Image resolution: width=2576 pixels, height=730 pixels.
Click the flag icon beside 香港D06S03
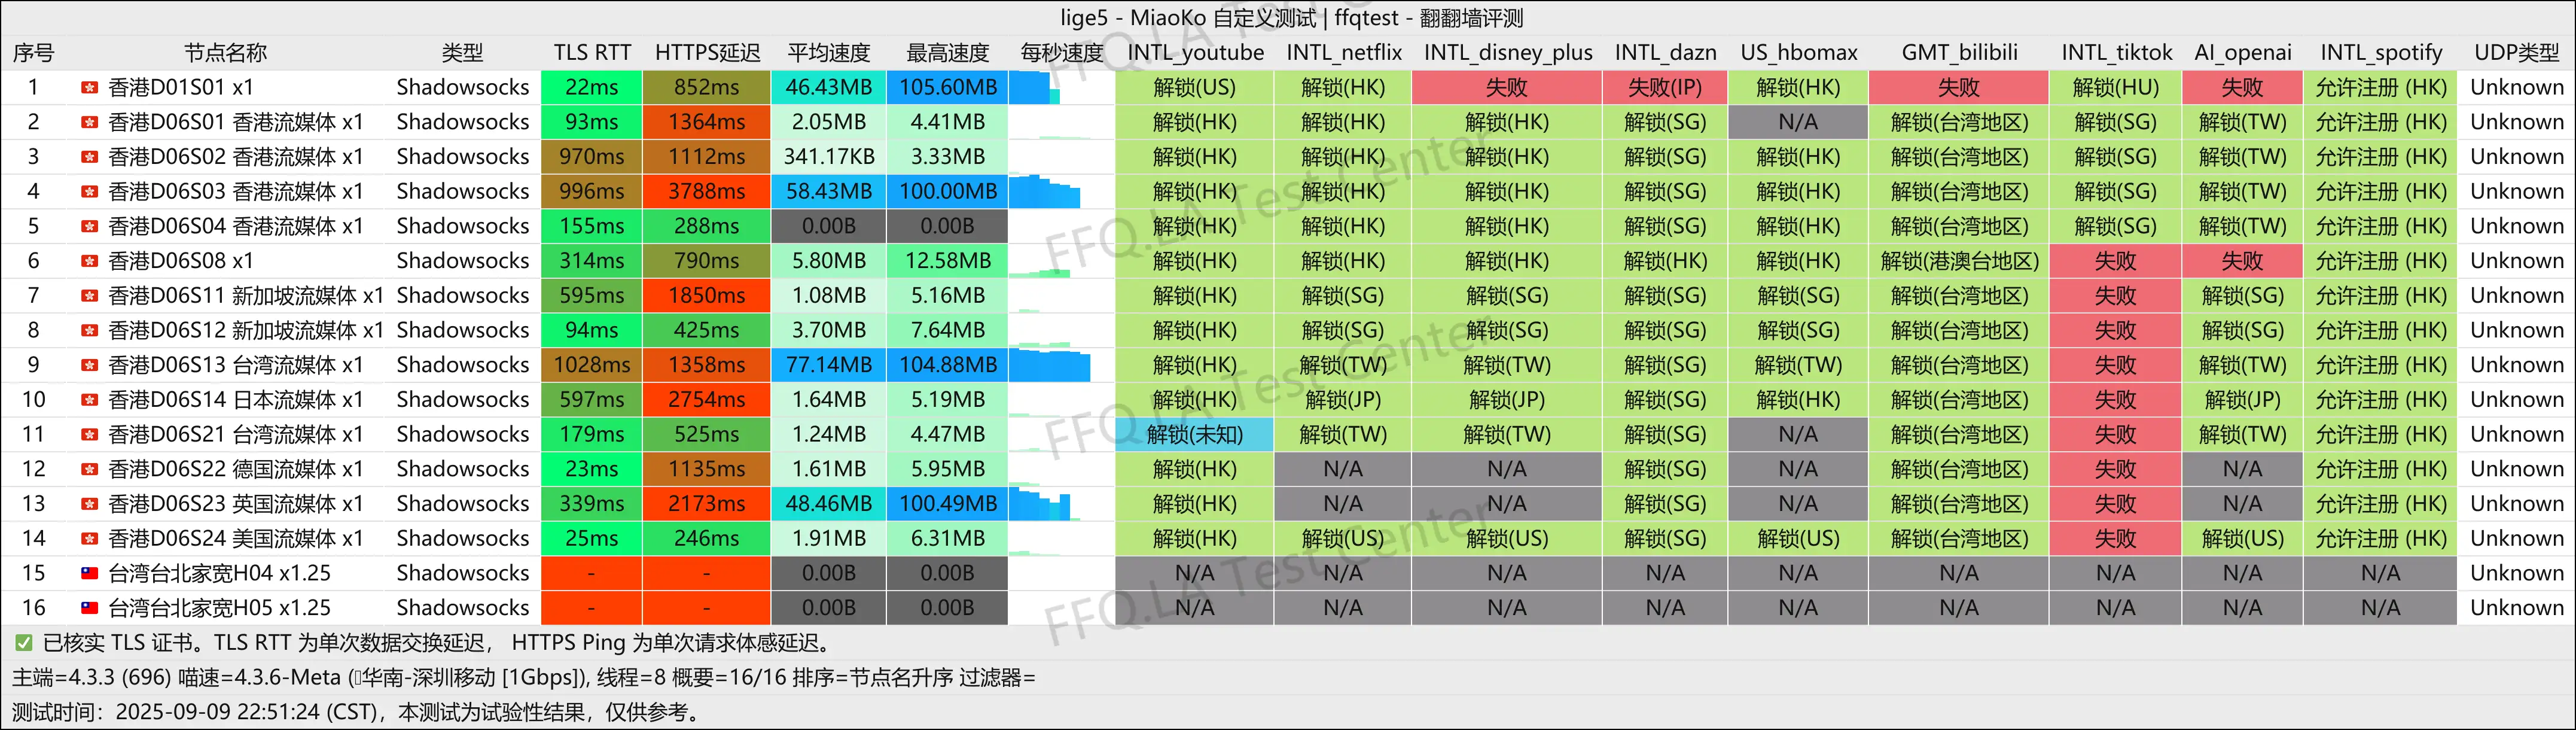pos(90,192)
